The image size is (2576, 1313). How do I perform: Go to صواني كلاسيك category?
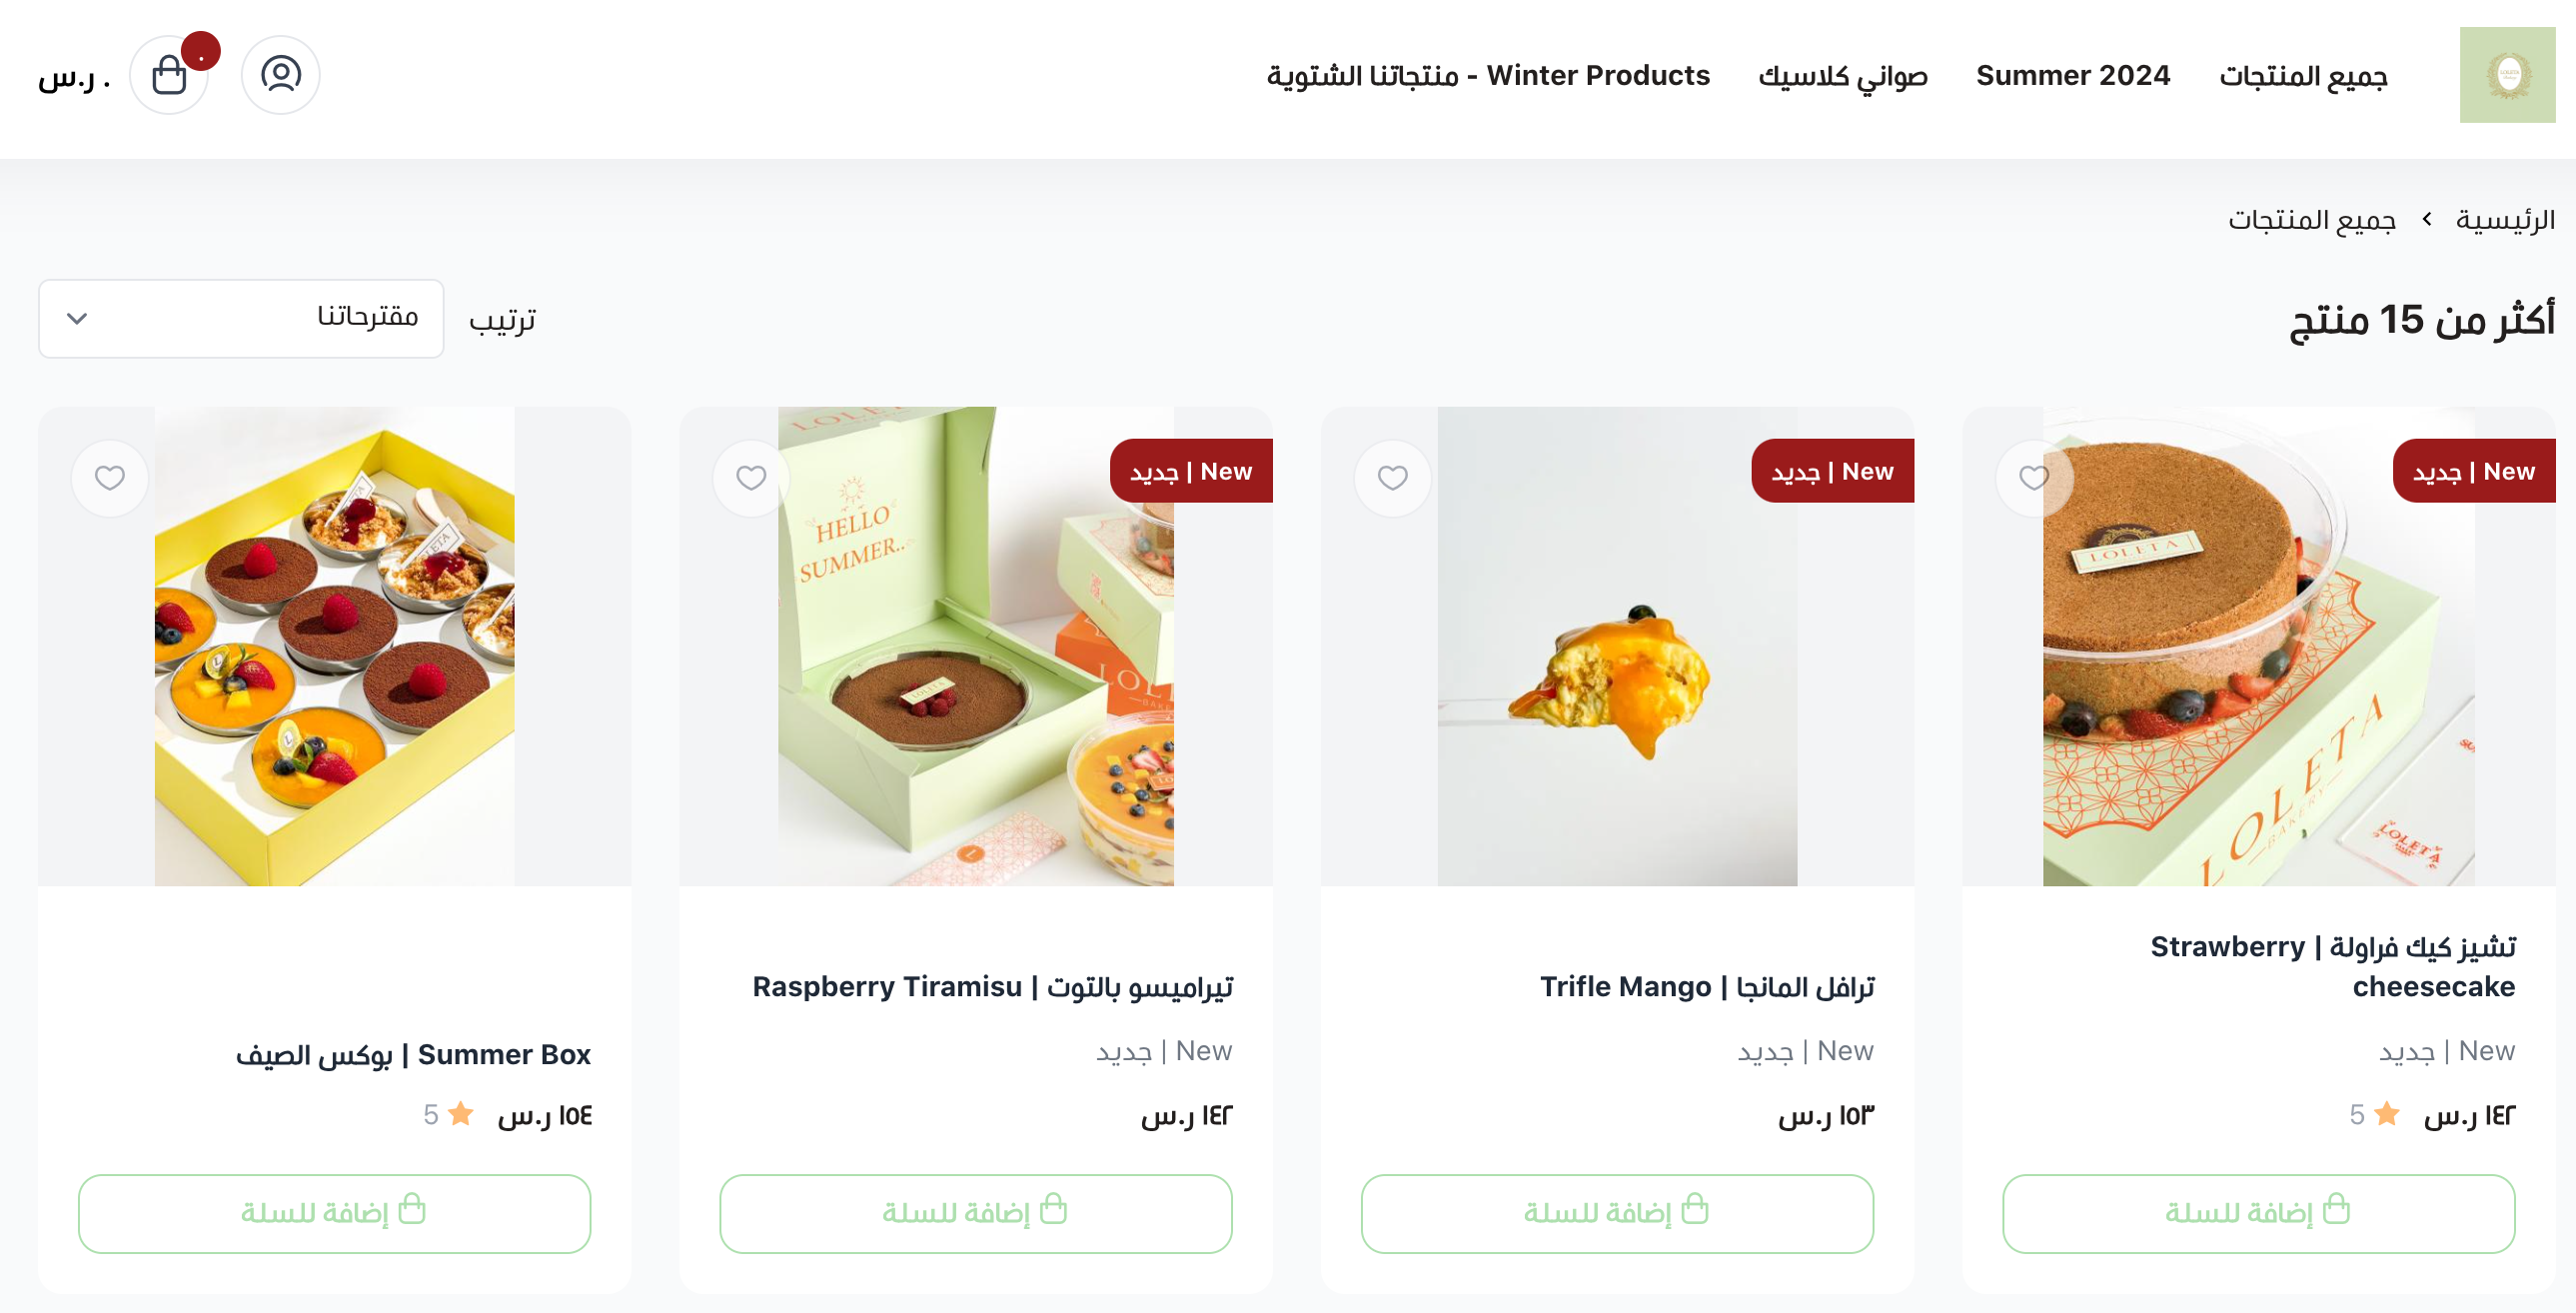tap(1843, 75)
